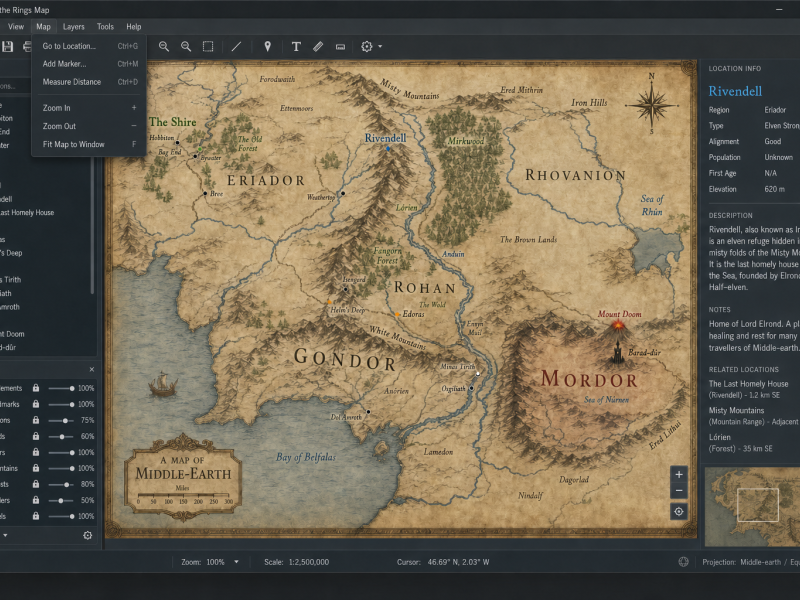
Task: Click the Save floppy disk icon
Action: pos(7,46)
